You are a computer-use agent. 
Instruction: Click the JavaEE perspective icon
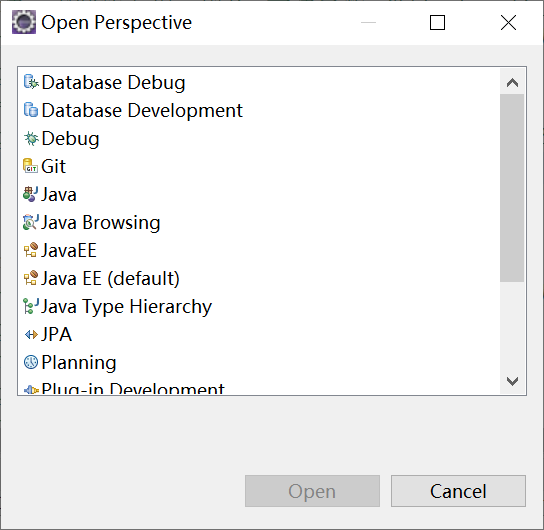[x=31, y=250]
